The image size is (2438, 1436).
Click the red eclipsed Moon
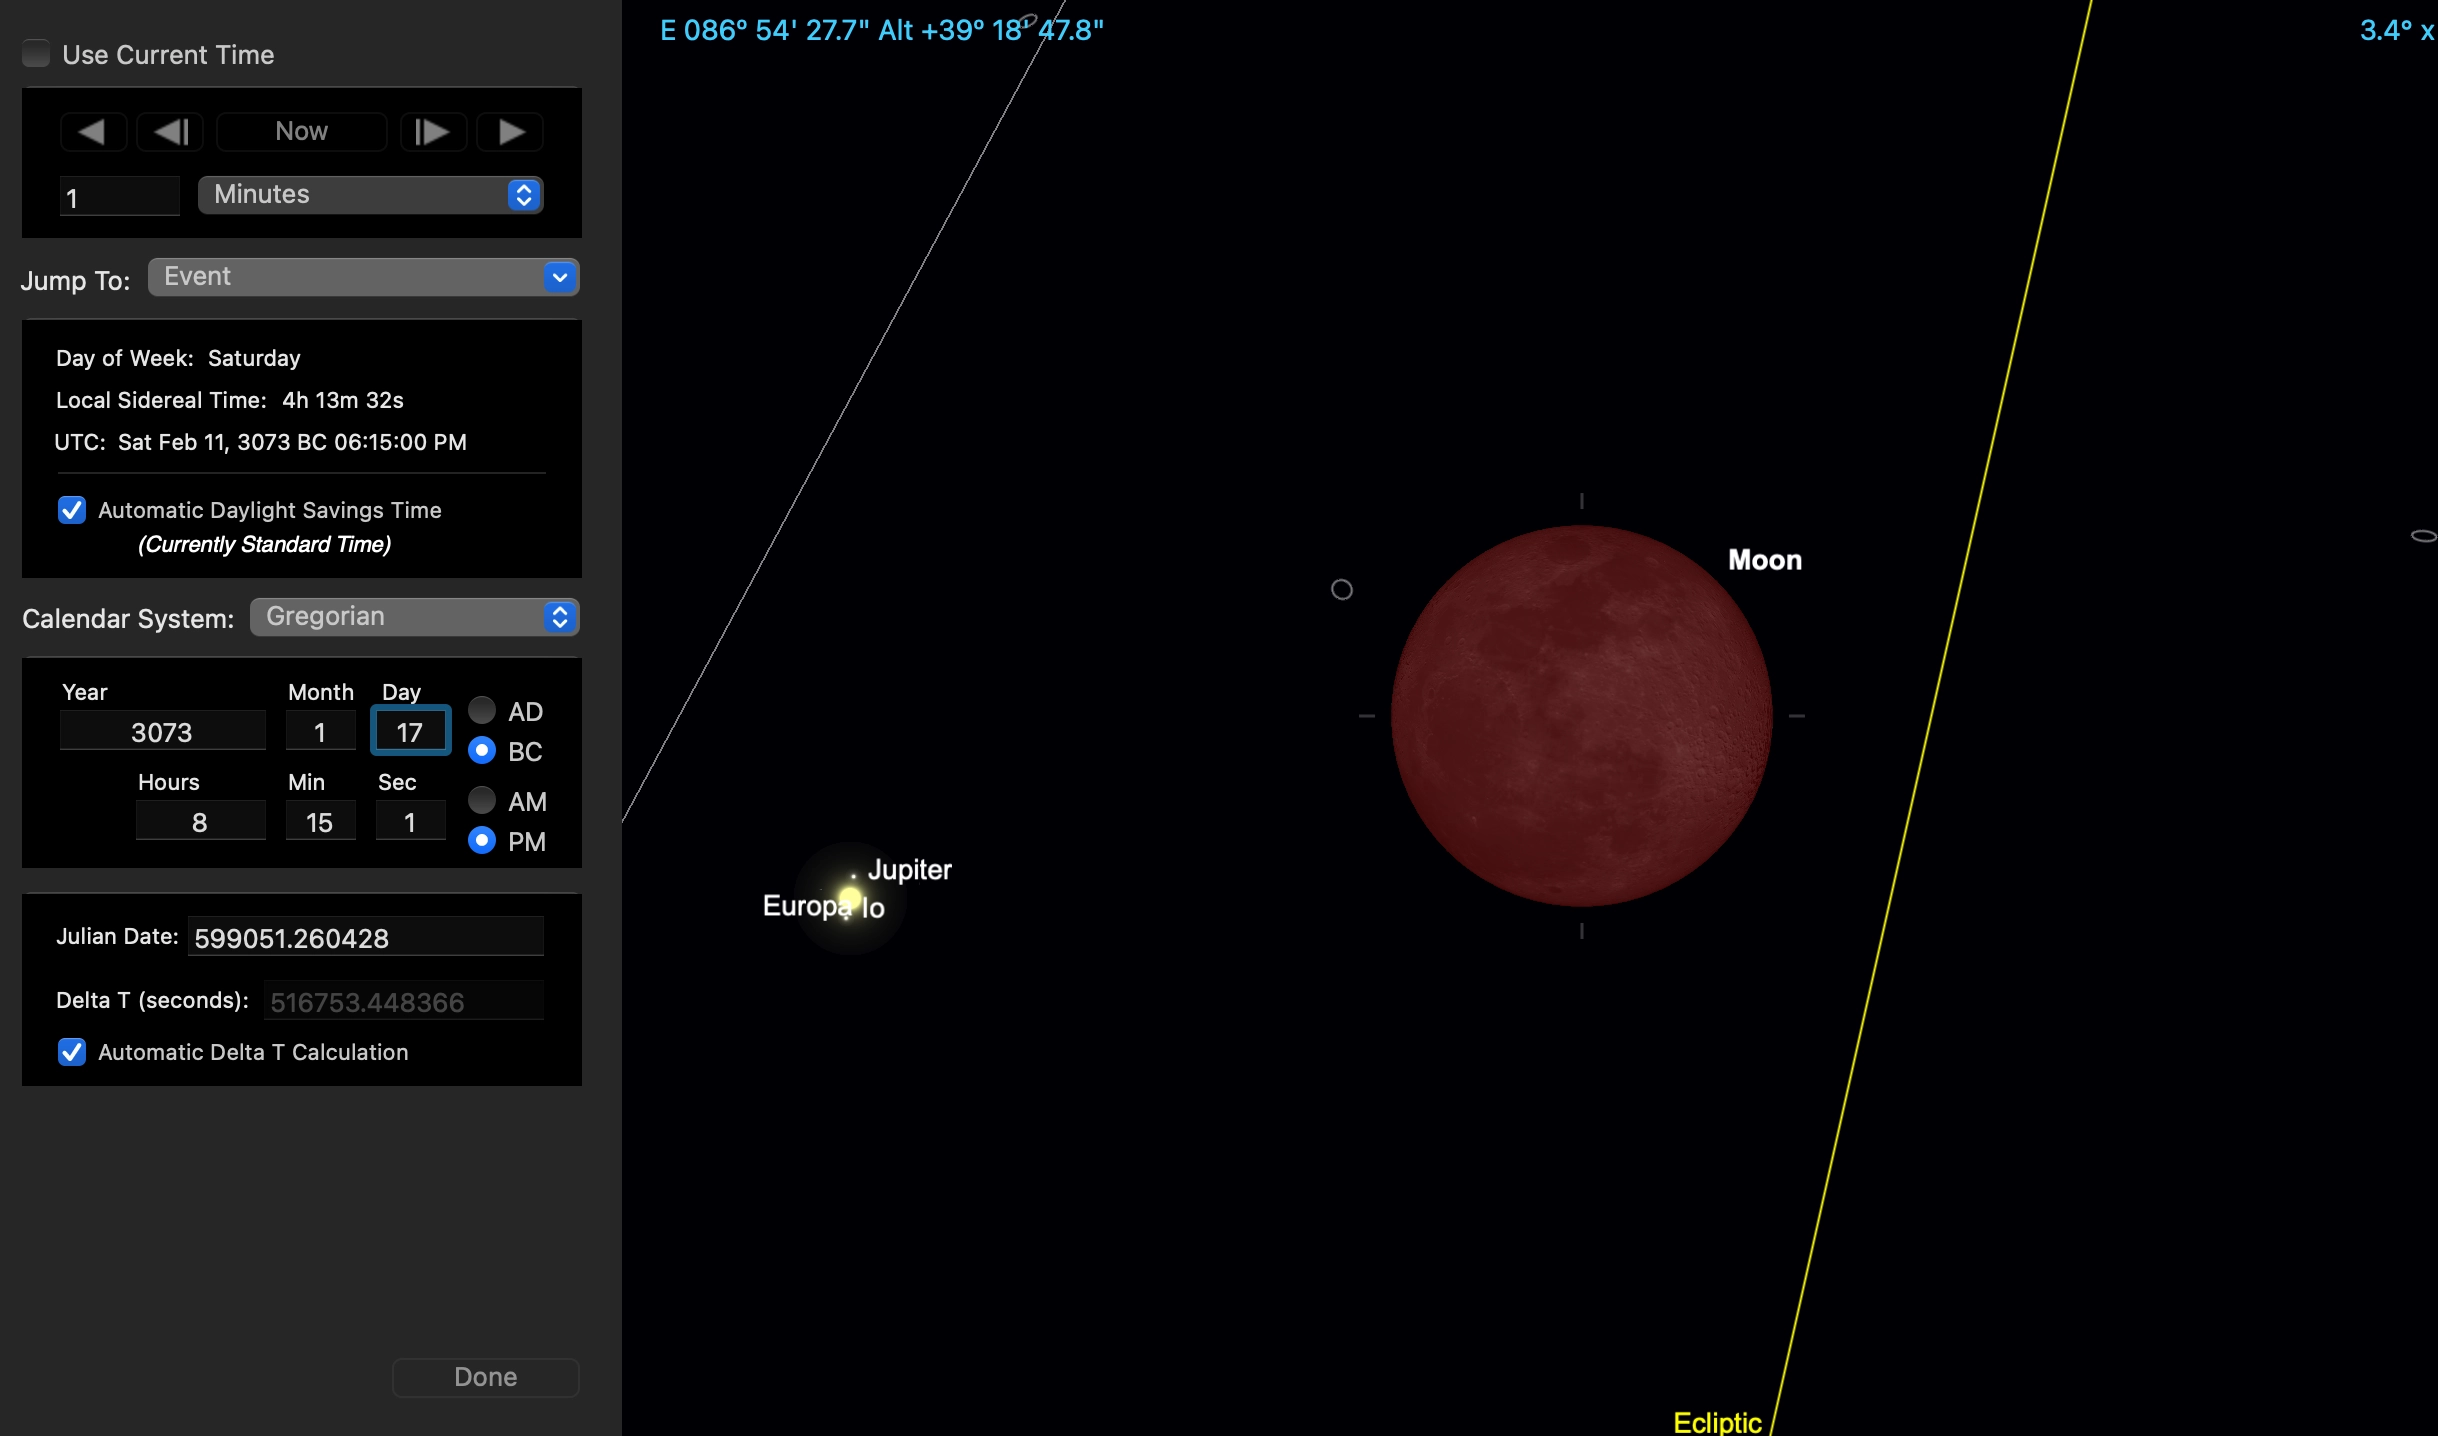(1580, 716)
